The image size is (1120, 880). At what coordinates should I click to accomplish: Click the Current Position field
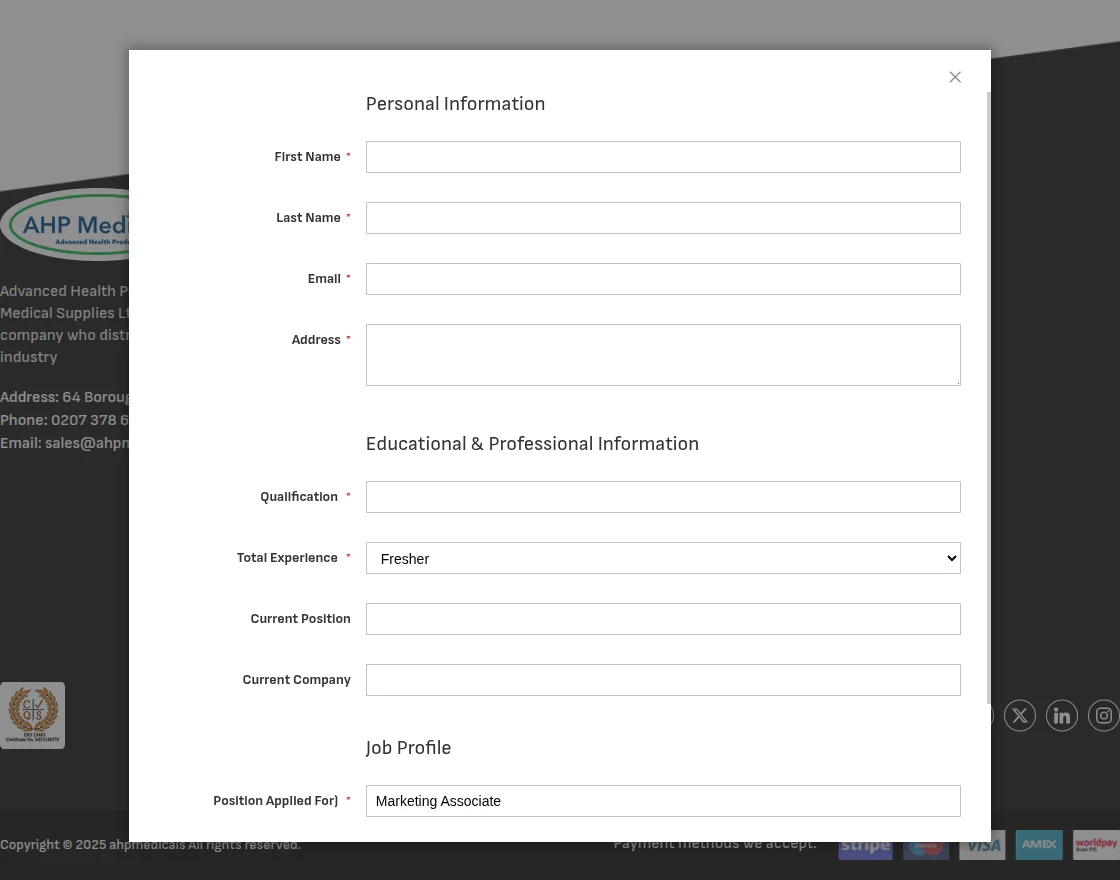tap(663, 619)
